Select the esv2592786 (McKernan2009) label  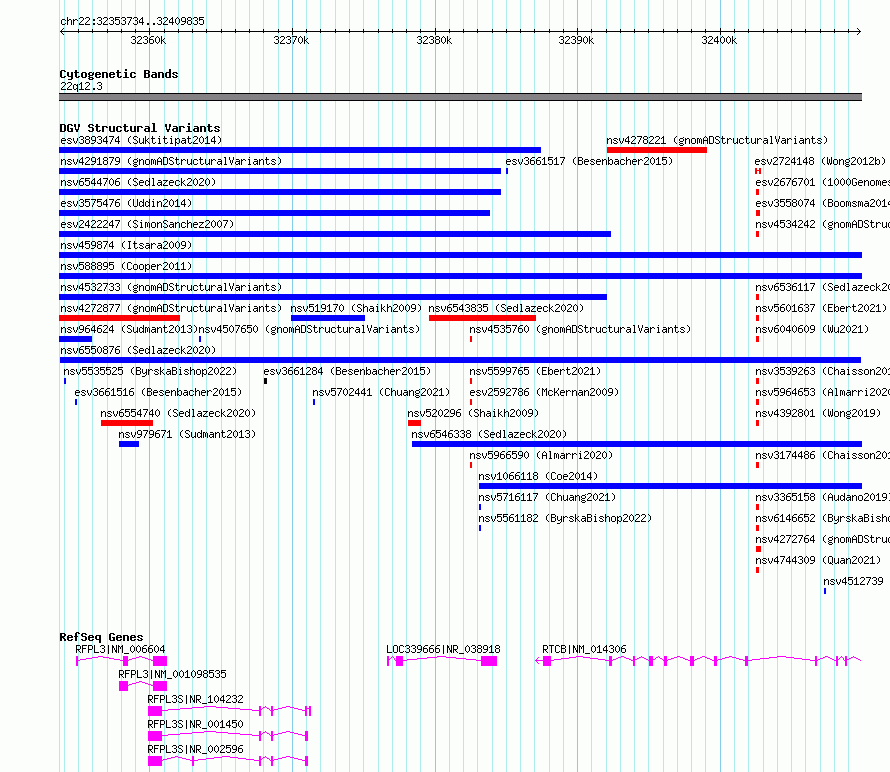[x=544, y=392]
